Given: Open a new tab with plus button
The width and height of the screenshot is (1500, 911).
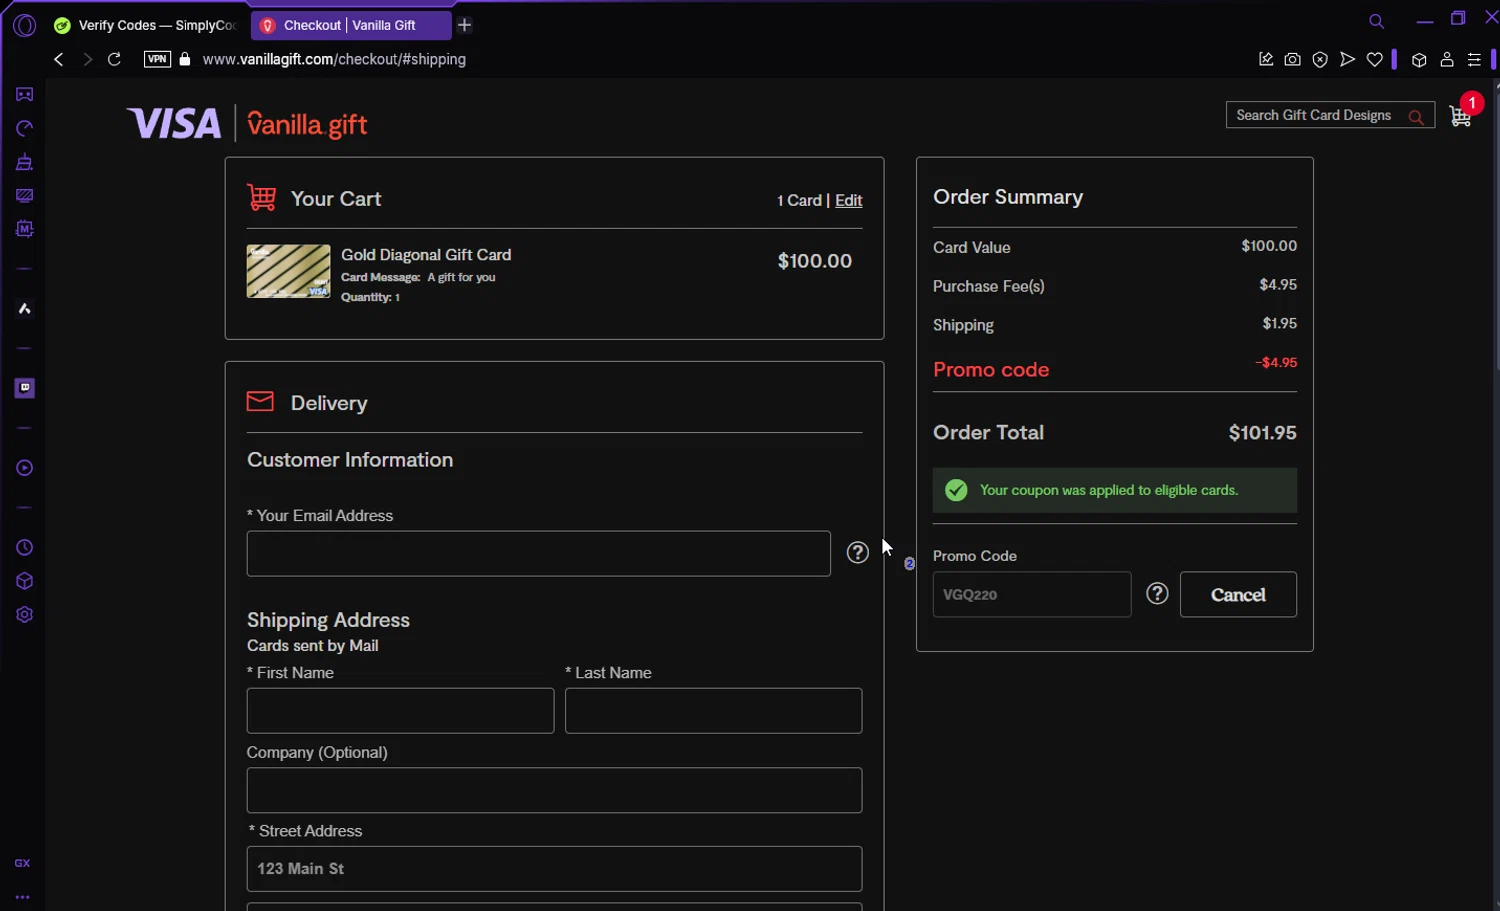Looking at the screenshot, I should 464,25.
